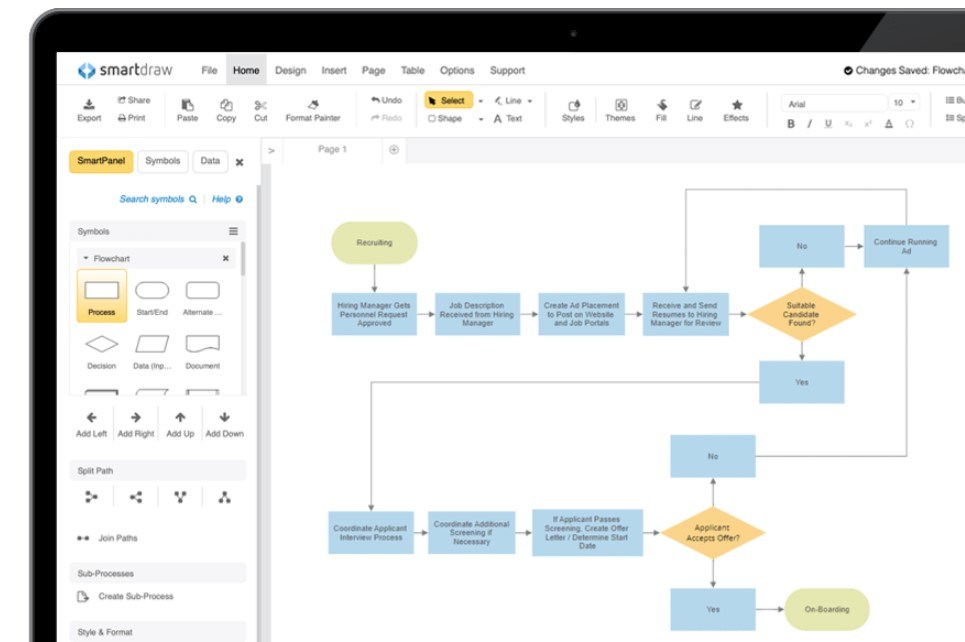Click split path icon with two top nodes
Viewport: 965px width, 642px height.
pos(180,497)
